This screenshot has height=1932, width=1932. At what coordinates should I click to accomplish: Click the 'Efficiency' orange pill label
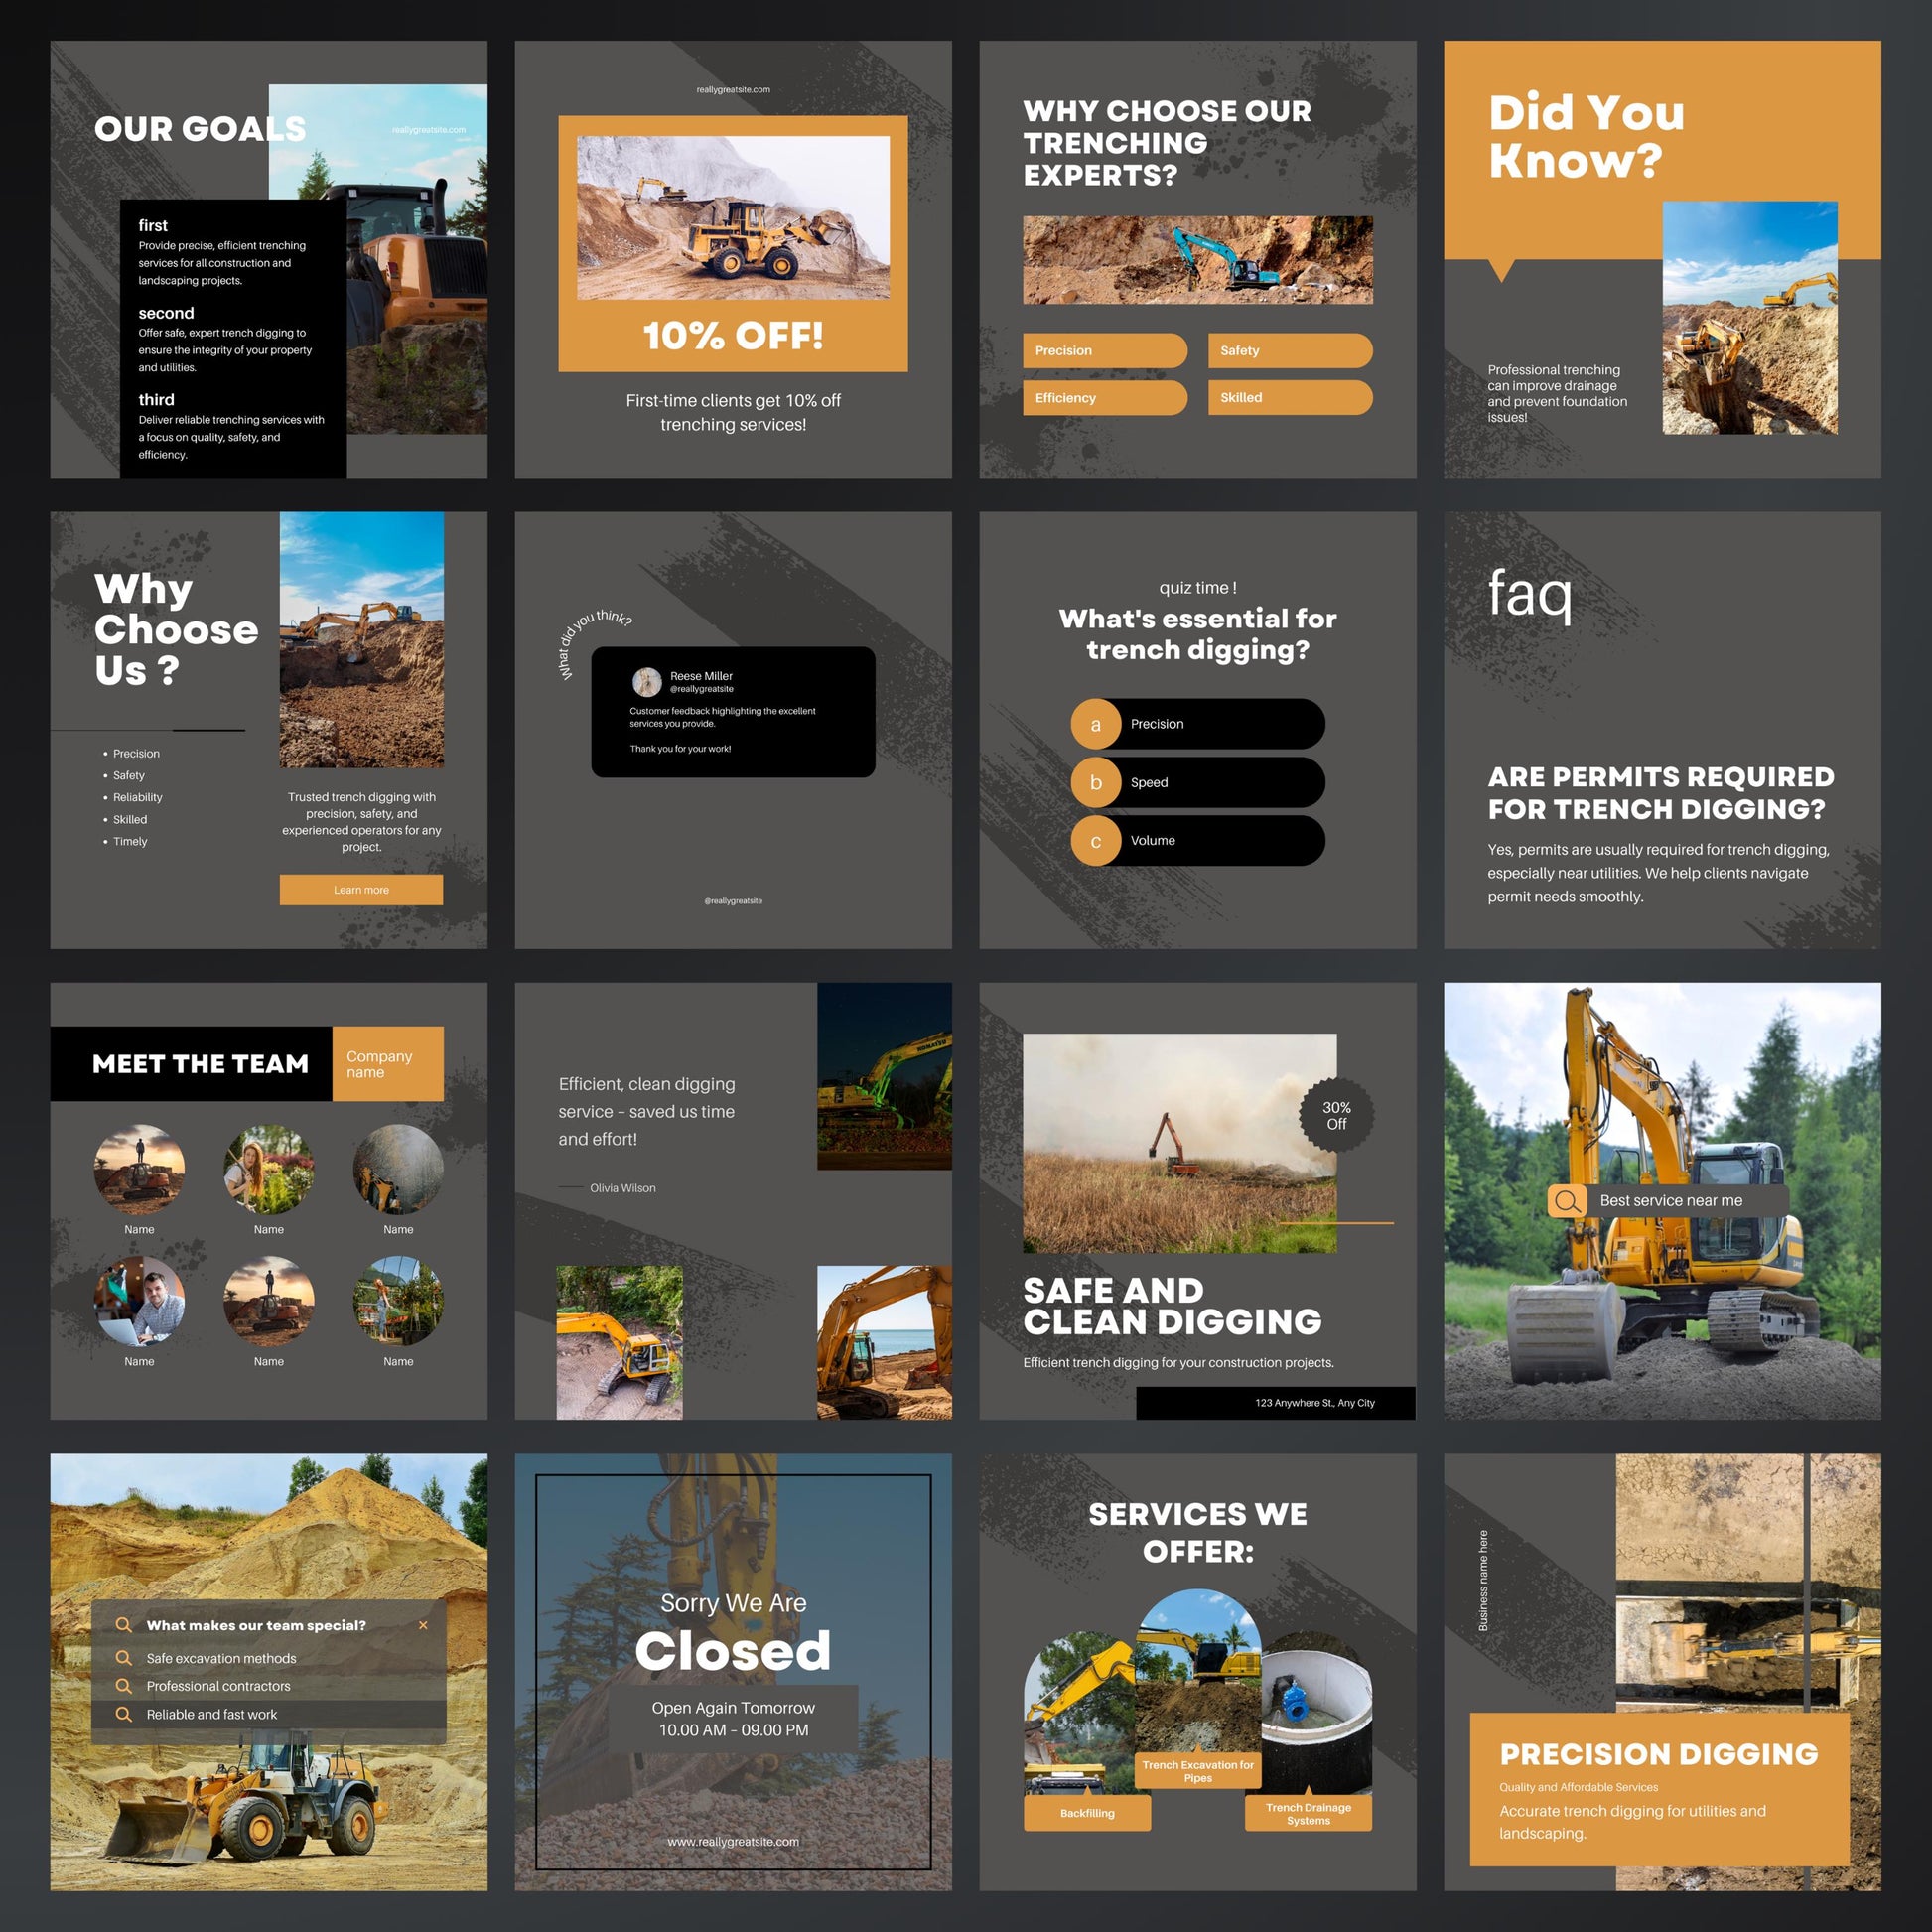tap(1104, 398)
